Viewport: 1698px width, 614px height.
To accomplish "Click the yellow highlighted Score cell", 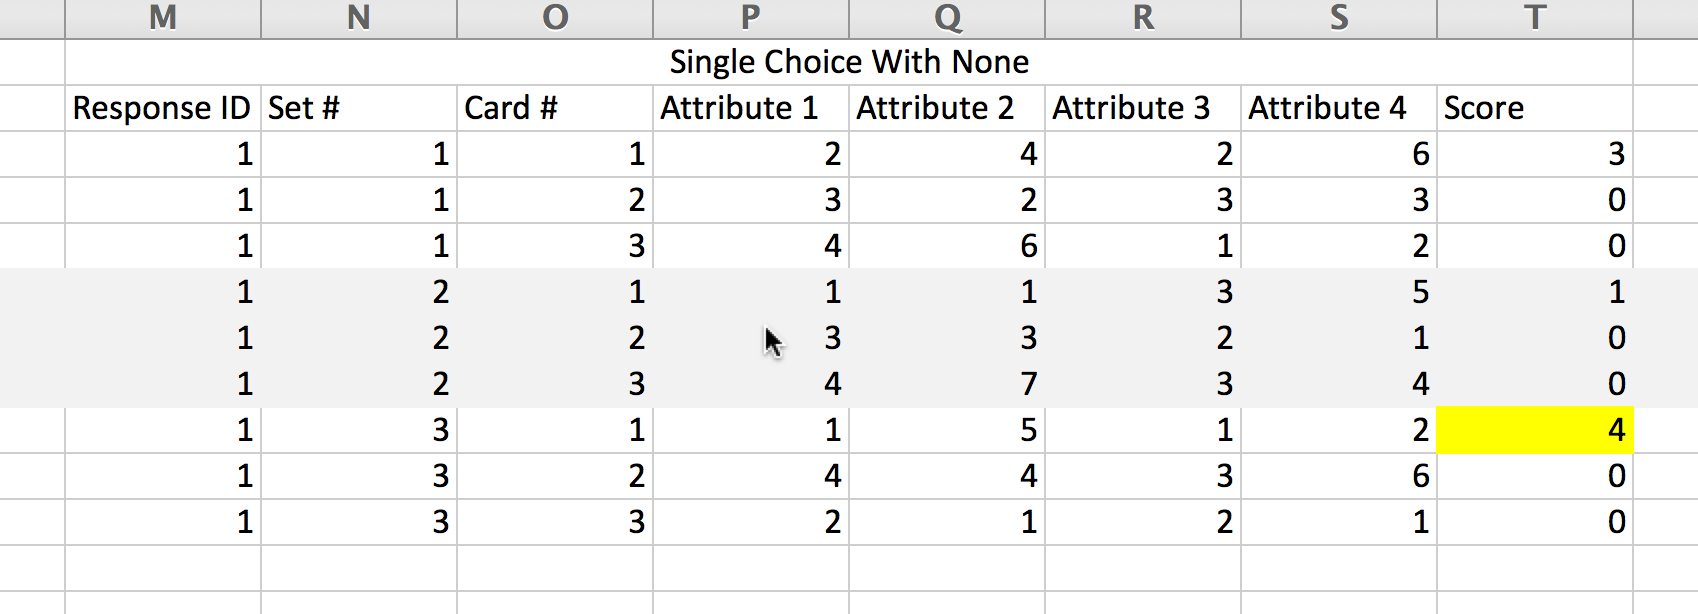I will coord(1535,430).
